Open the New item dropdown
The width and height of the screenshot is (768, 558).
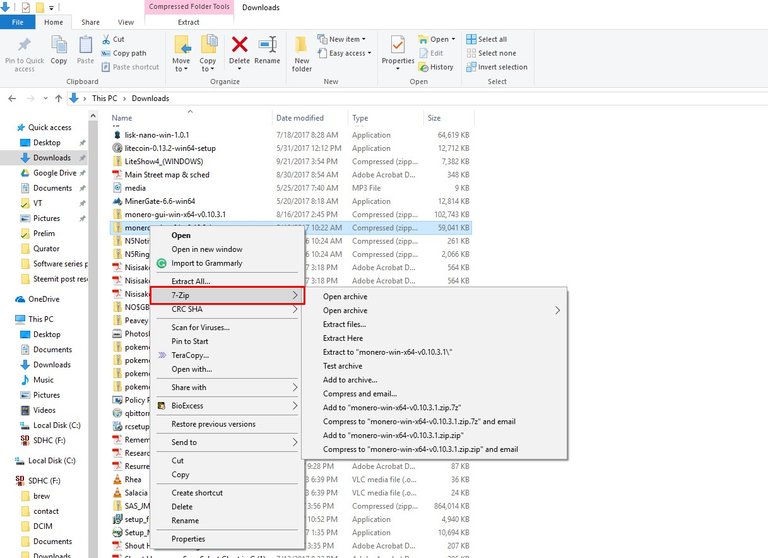point(350,39)
